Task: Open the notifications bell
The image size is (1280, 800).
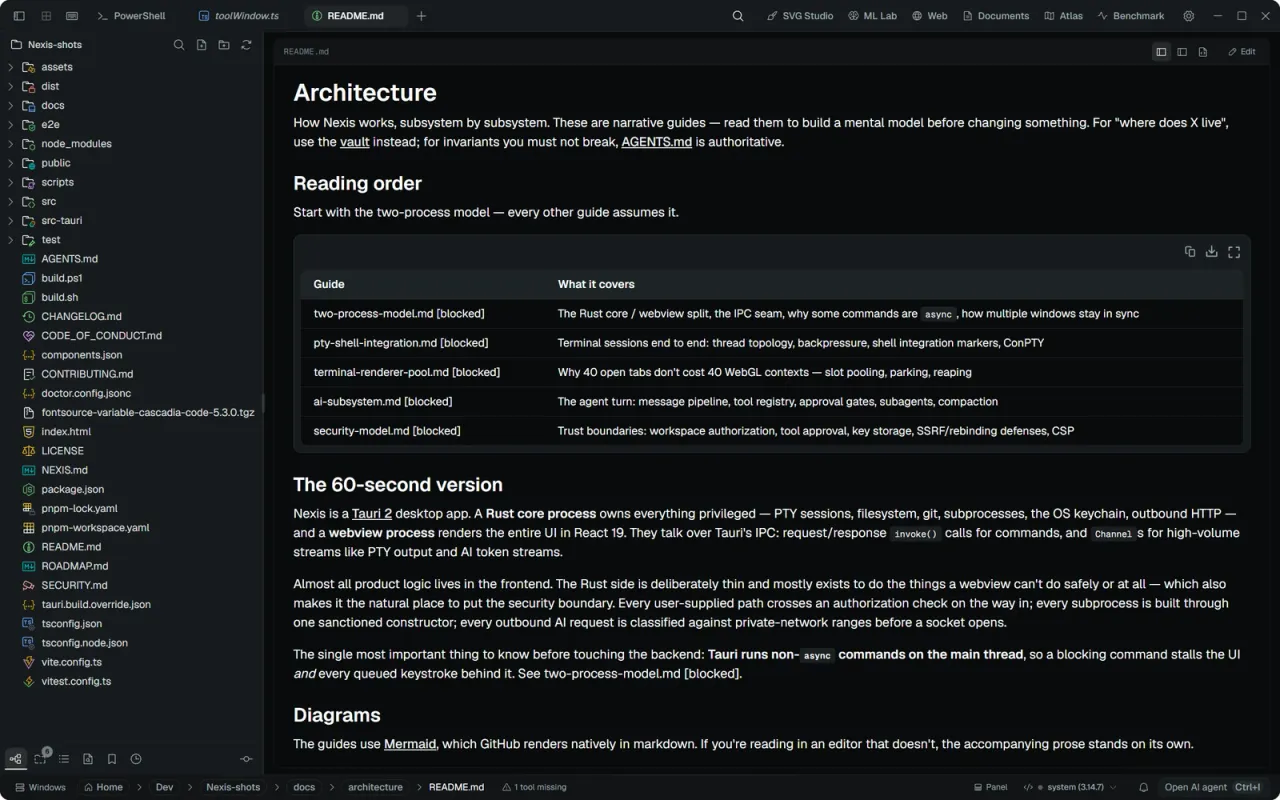Action: [x=1144, y=787]
